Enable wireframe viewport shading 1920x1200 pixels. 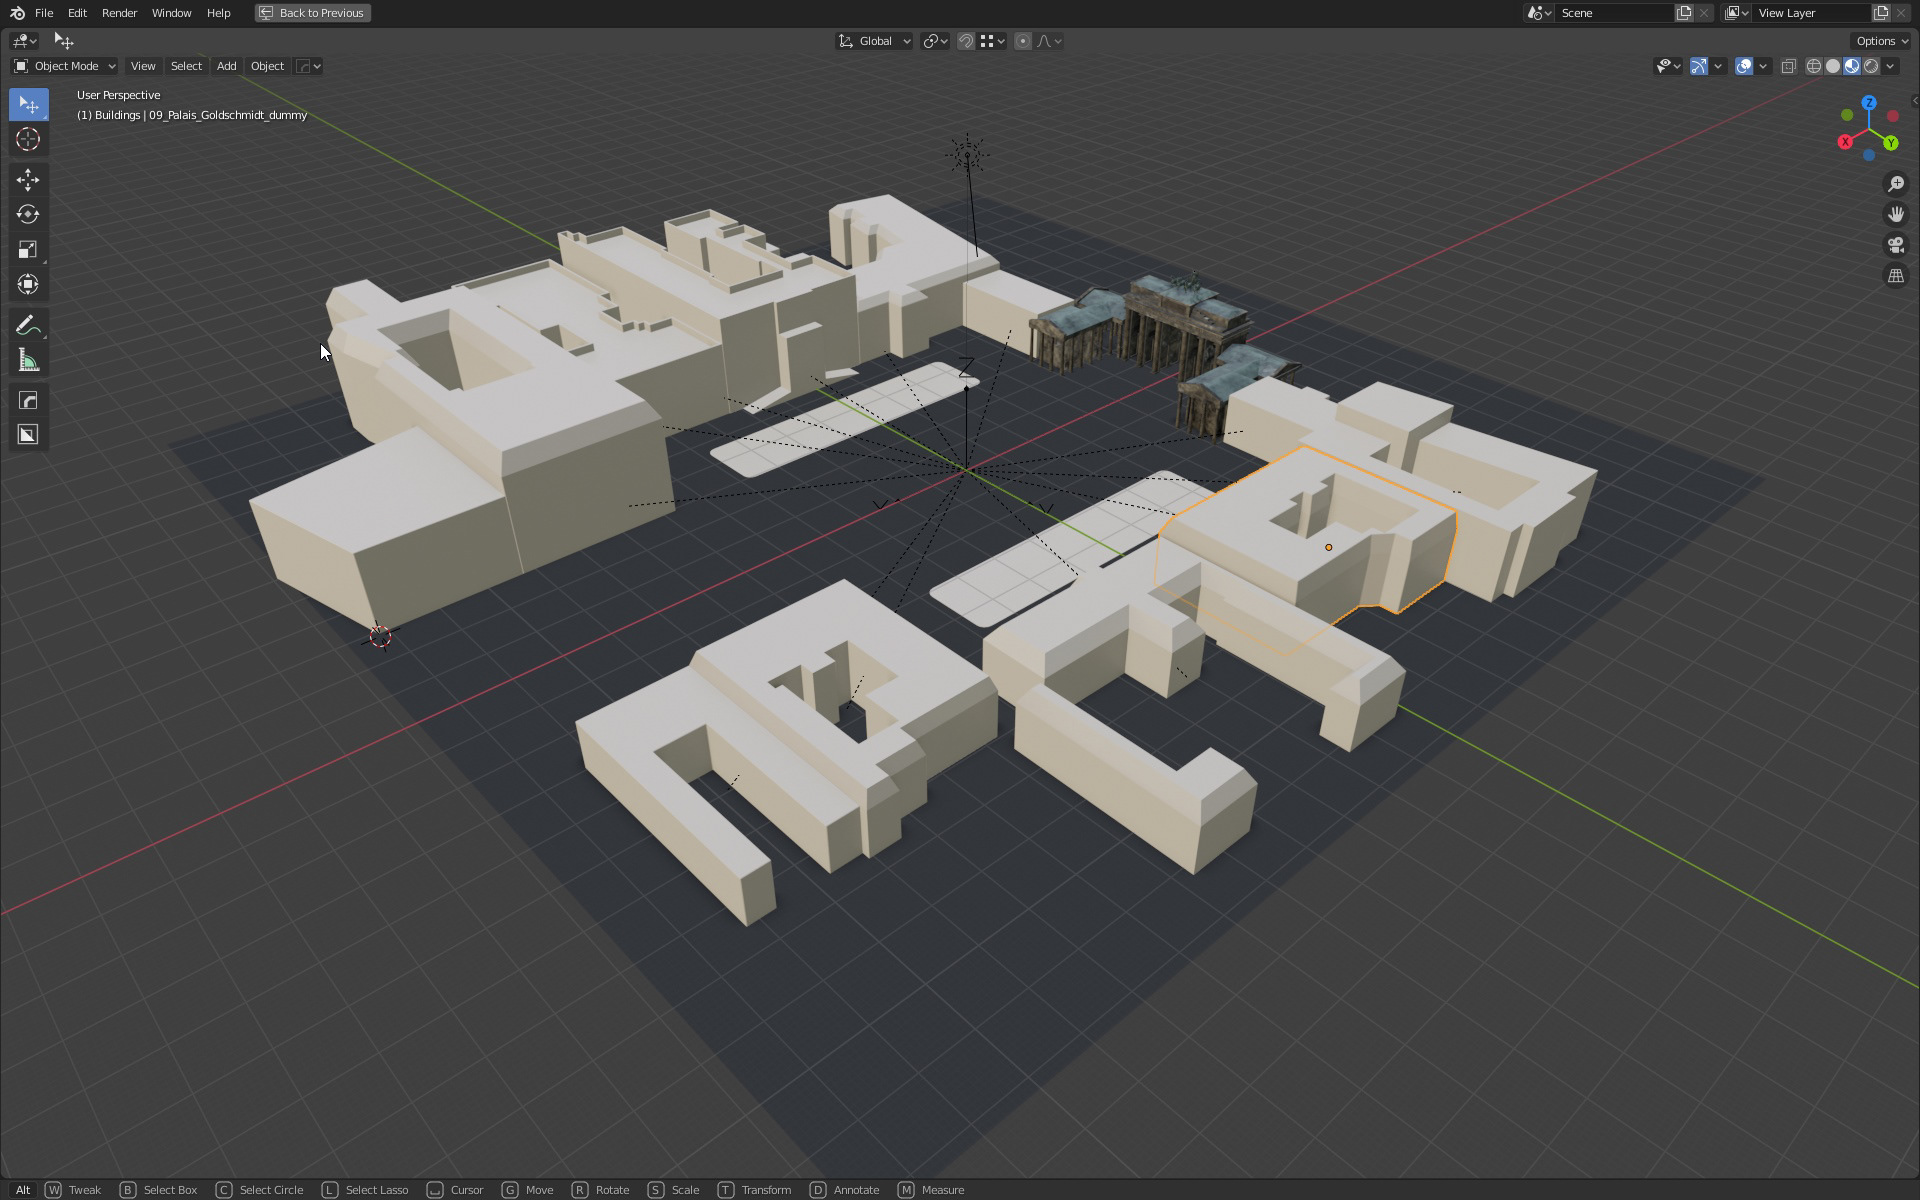point(1813,65)
